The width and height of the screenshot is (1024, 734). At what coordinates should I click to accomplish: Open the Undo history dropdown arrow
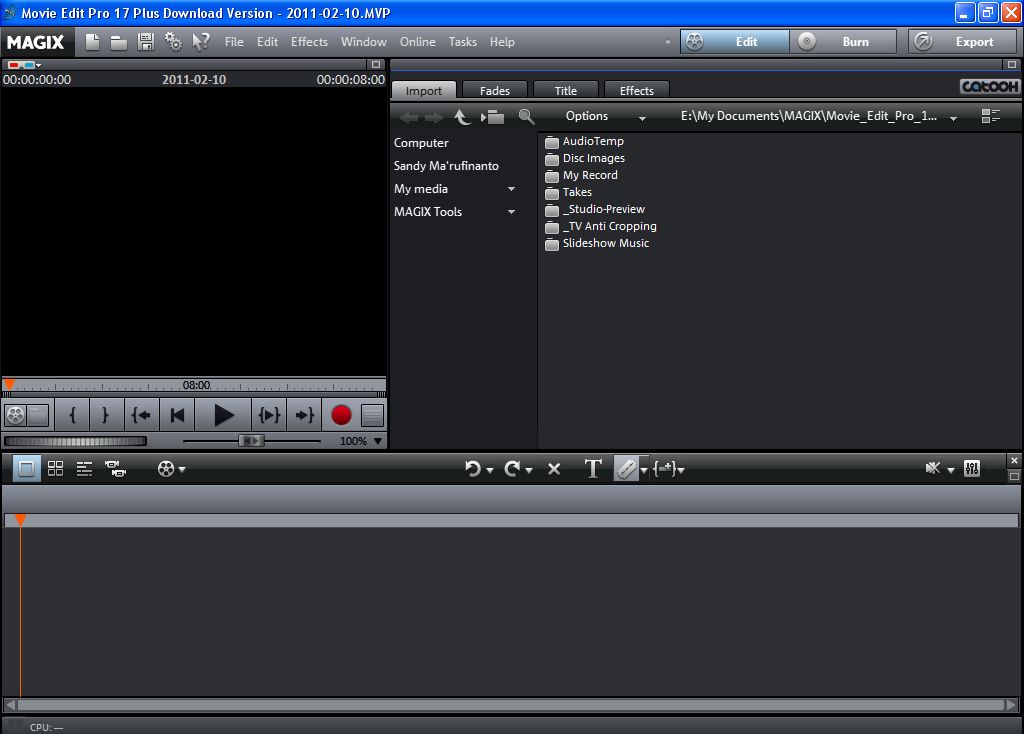490,470
